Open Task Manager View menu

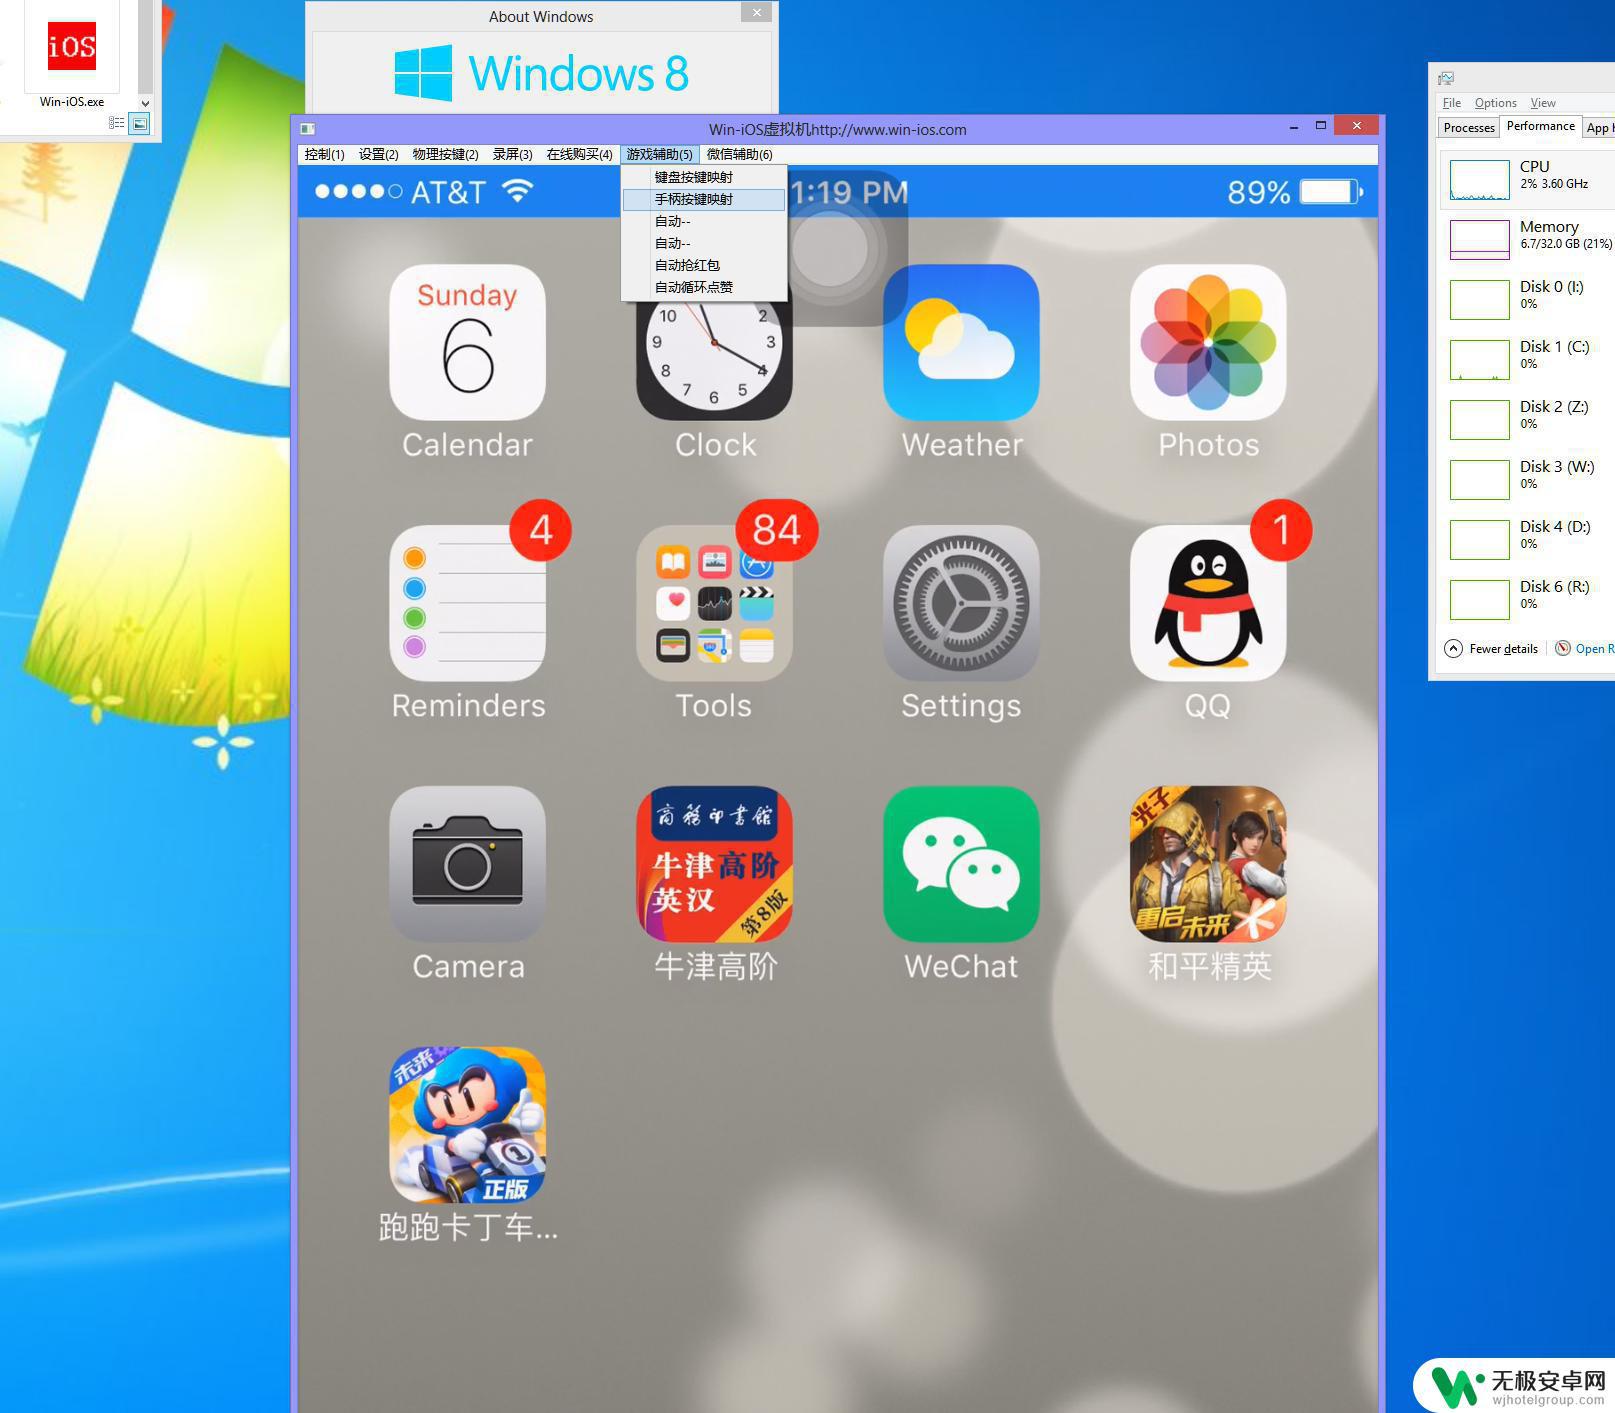click(x=1543, y=103)
